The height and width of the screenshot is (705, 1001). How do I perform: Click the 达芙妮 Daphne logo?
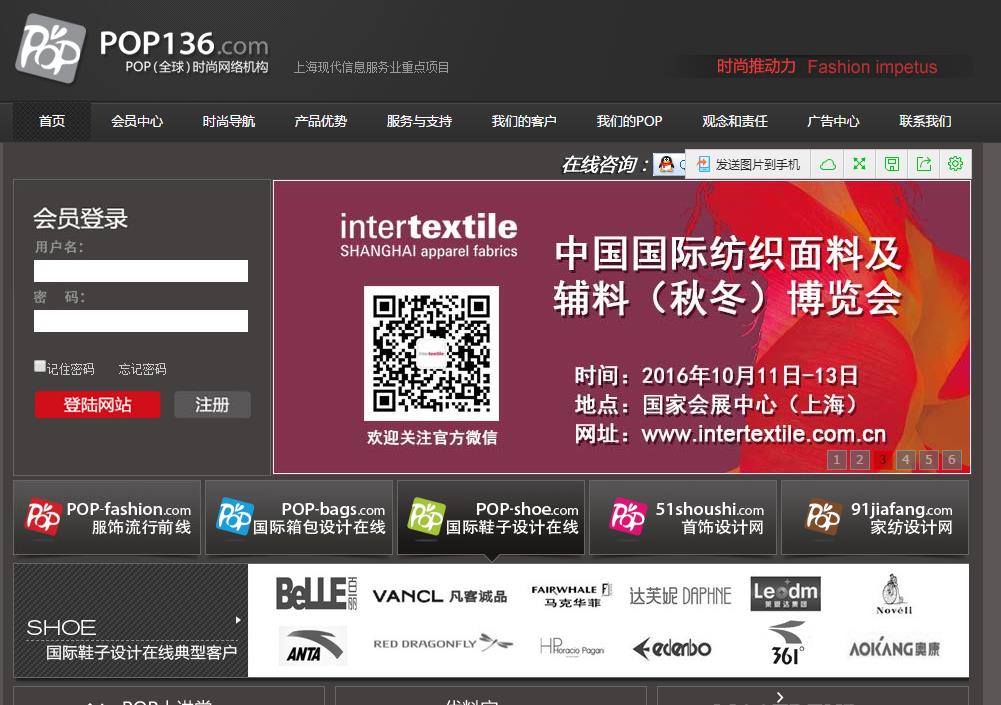coord(680,596)
